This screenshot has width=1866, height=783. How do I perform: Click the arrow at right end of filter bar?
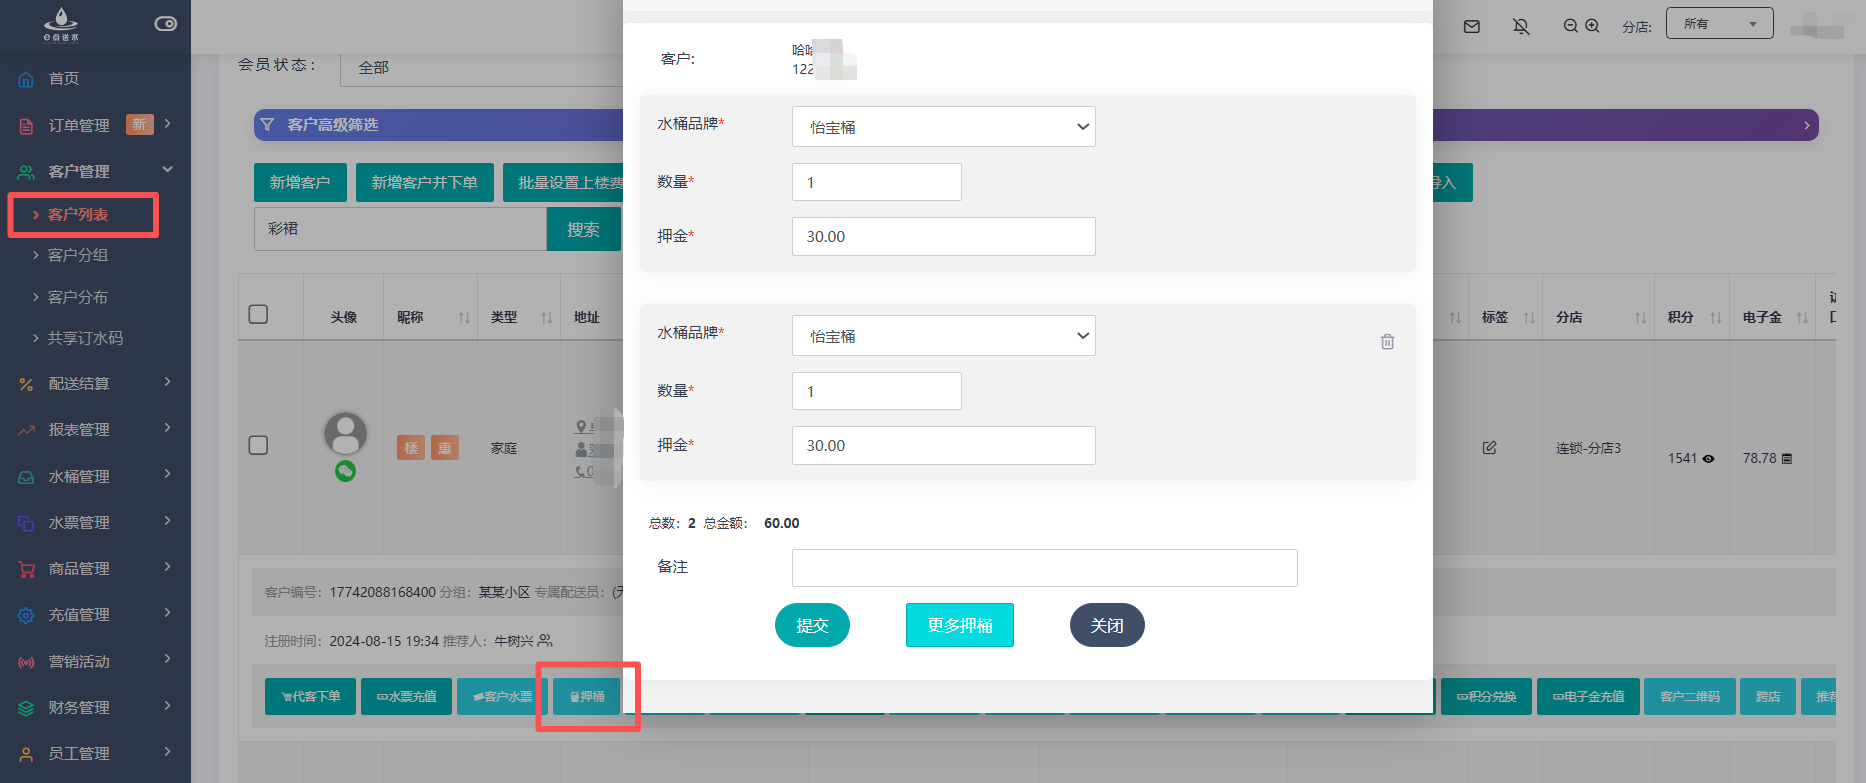click(1806, 125)
